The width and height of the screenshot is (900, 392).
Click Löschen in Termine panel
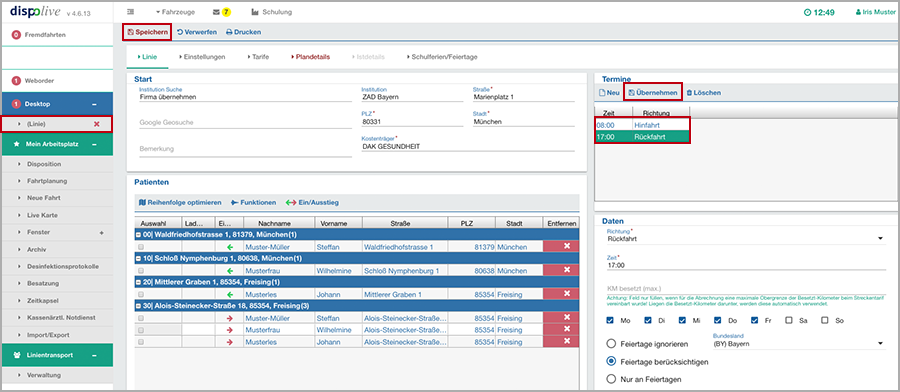pyautogui.click(x=704, y=92)
